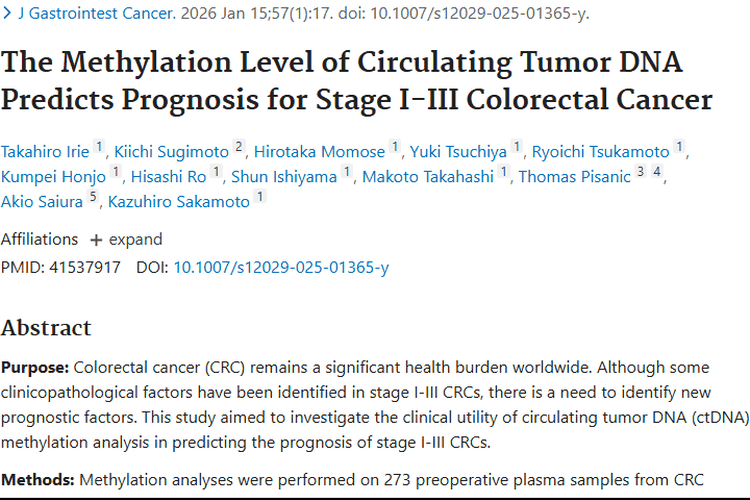Screen dimensions: 750x500
Task: Open author Takahiro Irie's page
Action: point(45,152)
